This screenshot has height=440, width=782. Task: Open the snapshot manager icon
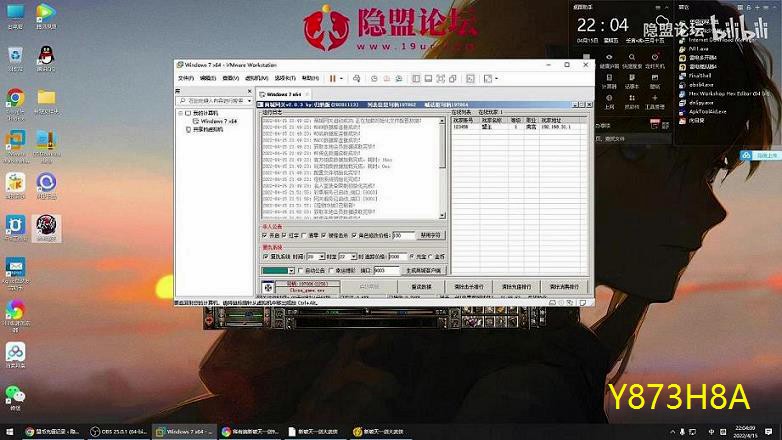pyautogui.click(x=399, y=78)
